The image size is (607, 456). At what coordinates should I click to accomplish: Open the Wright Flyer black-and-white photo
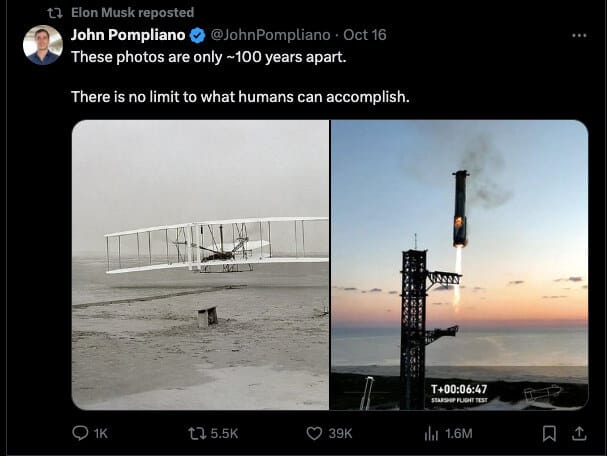point(200,264)
